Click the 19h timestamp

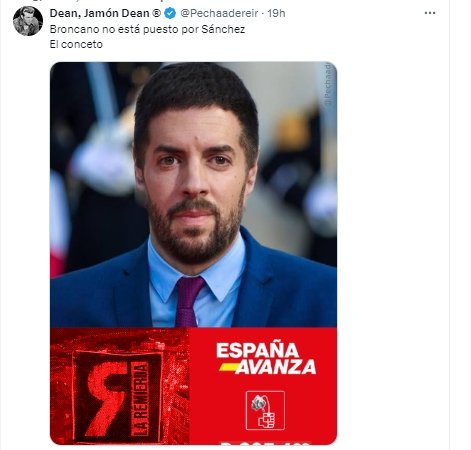276,13
